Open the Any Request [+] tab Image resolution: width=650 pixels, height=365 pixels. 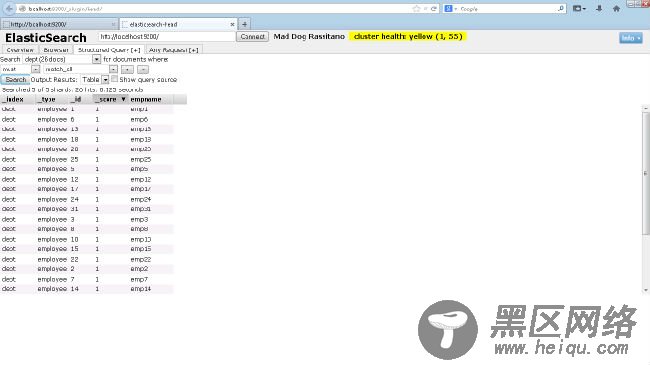coord(174,50)
